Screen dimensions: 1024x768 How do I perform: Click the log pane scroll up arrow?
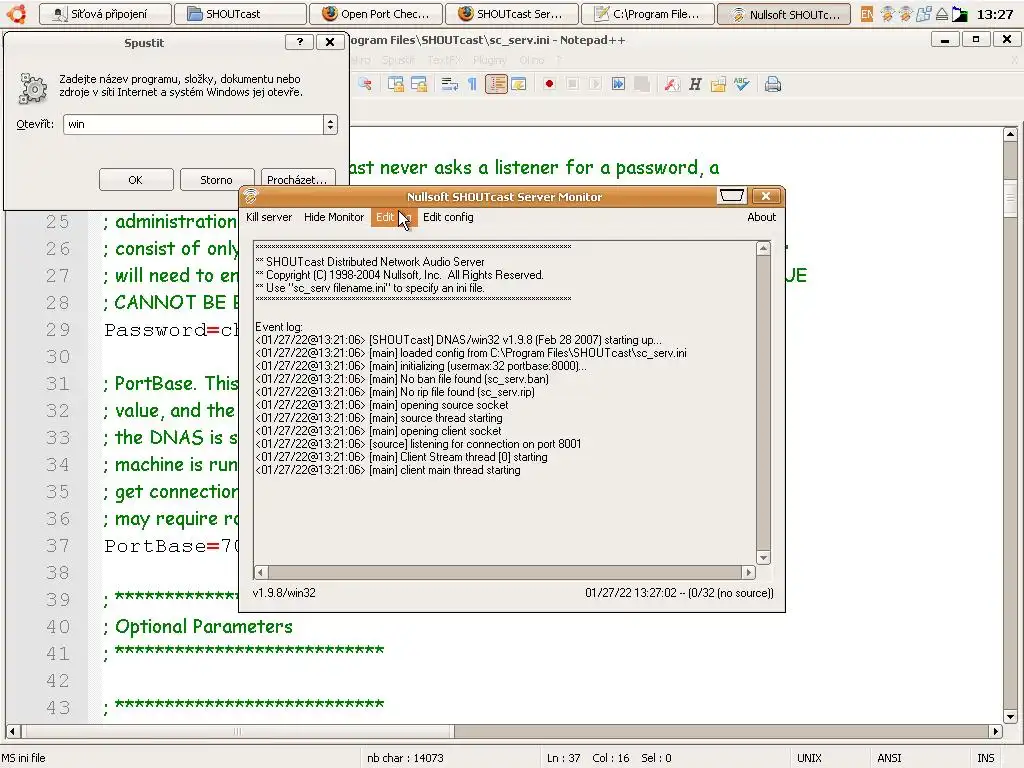[763, 248]
